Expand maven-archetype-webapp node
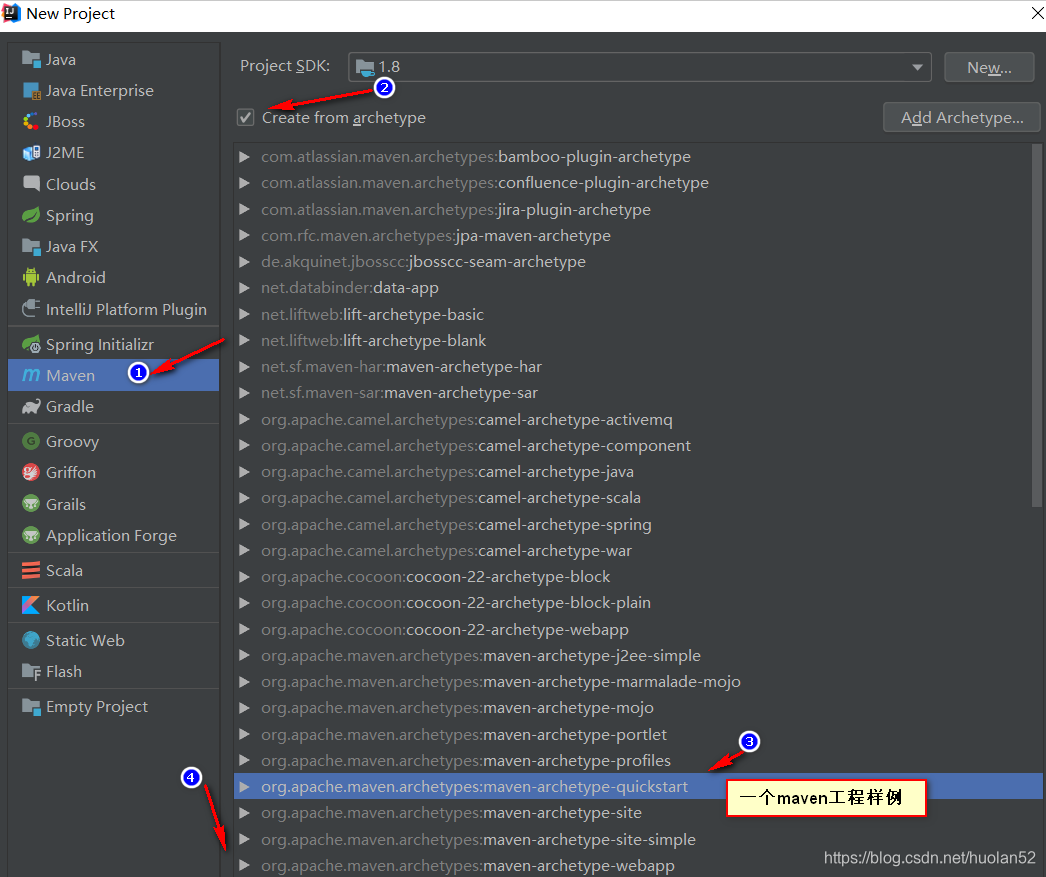The width and height of the screenshot is (1046, 877). pyautogui.click(x=245, y=866)
